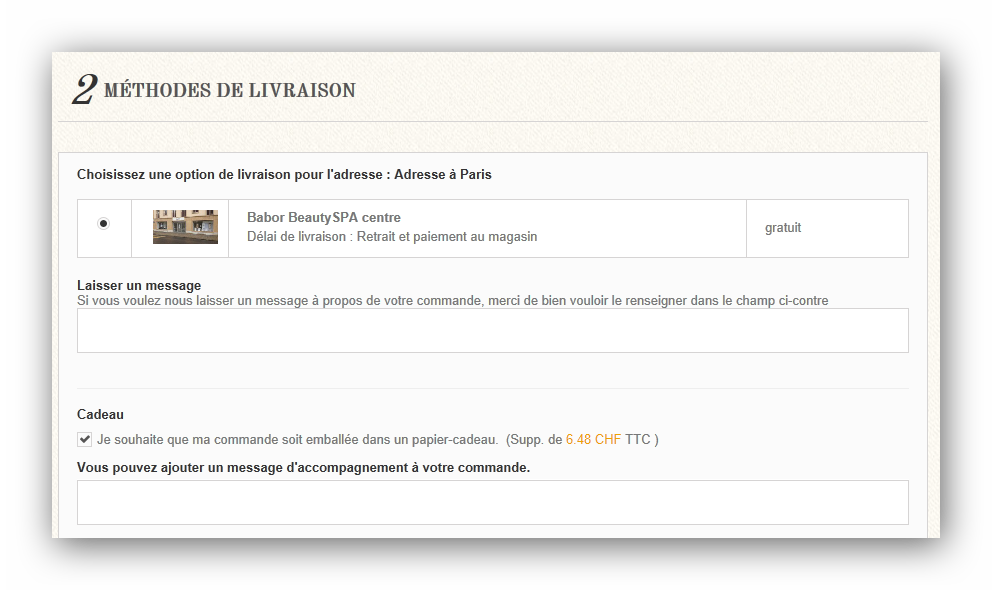Click 'Vous pouvez ajouter un message d'accompagnement' label

pyautogui.click(x=304, y=468)
